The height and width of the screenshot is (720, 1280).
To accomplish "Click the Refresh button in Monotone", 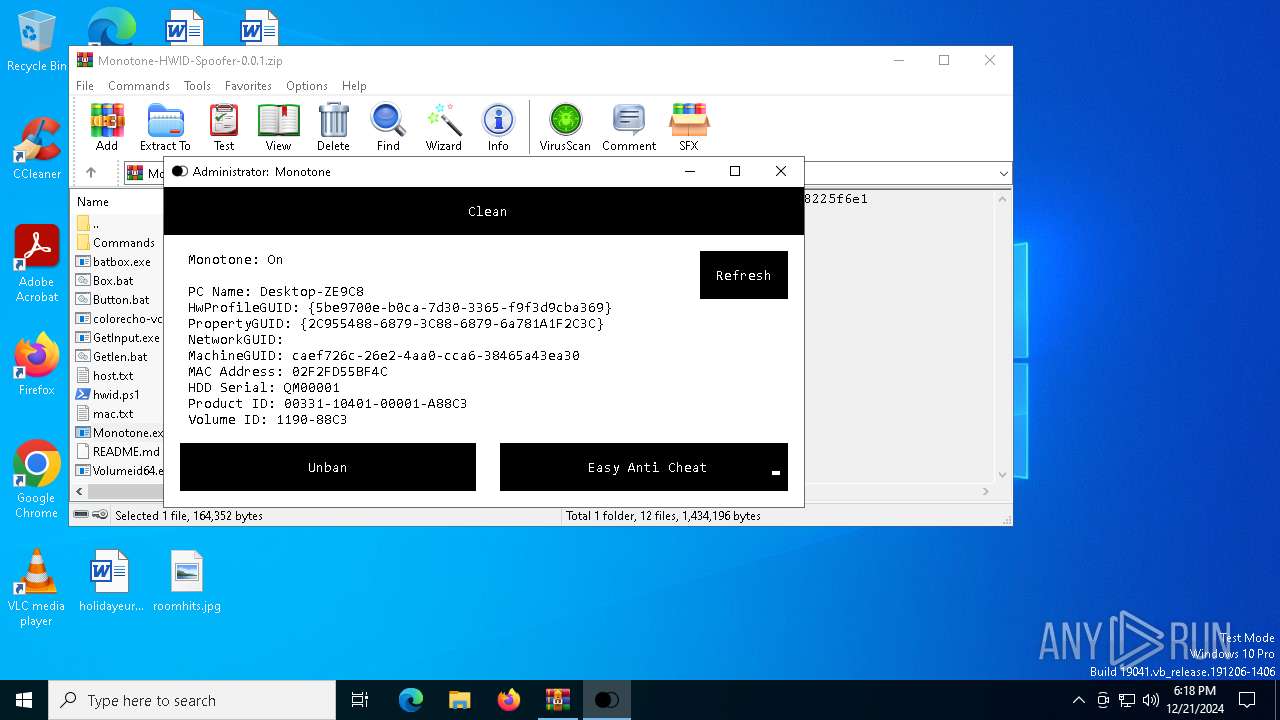I will click(744, 275).
